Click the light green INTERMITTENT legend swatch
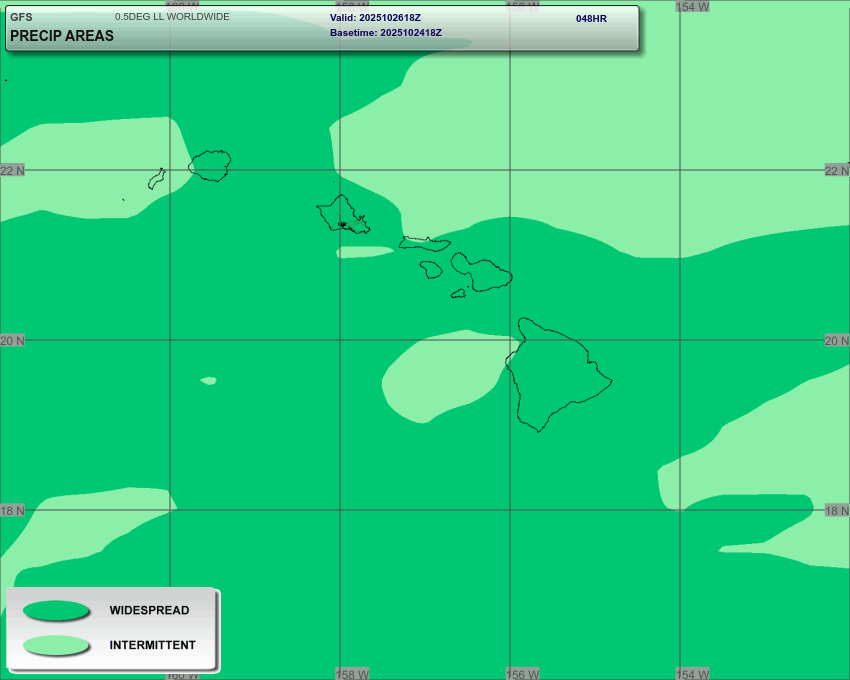The image size is (850, 680). 56,645
